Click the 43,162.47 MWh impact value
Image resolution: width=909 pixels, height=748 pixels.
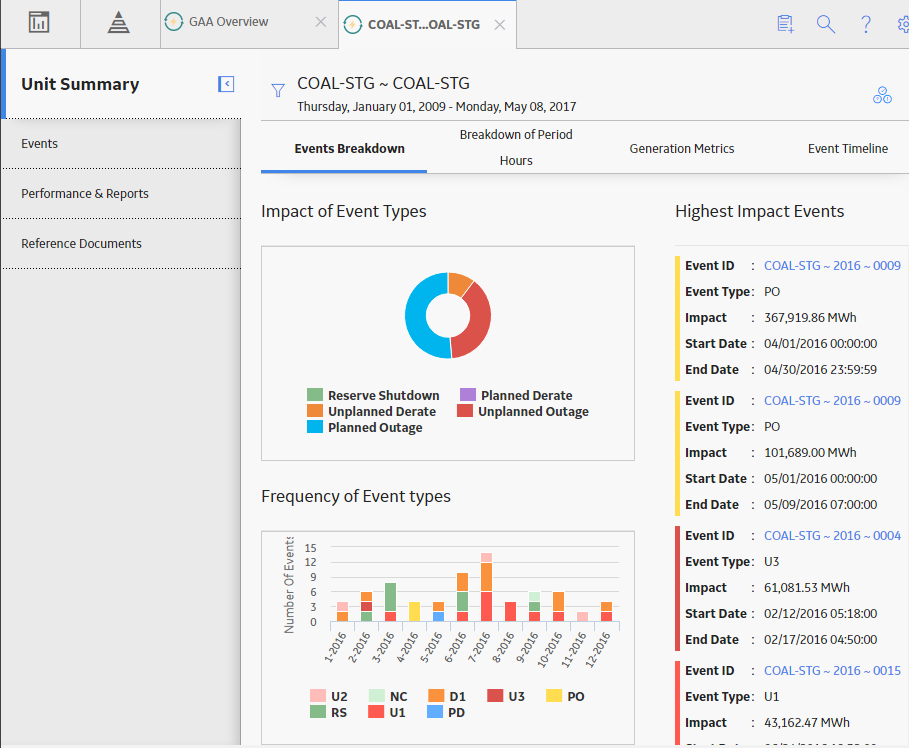pos(806,723)
